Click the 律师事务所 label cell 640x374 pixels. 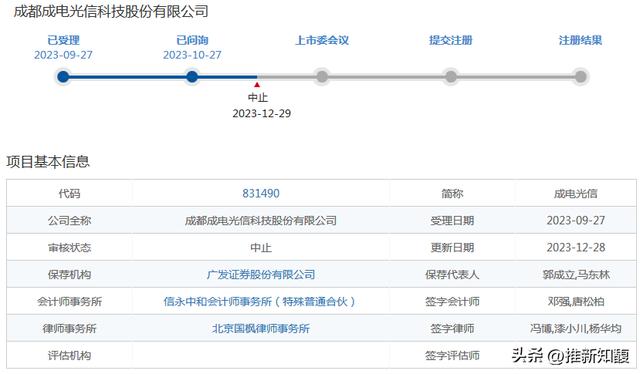pos(69,328)
